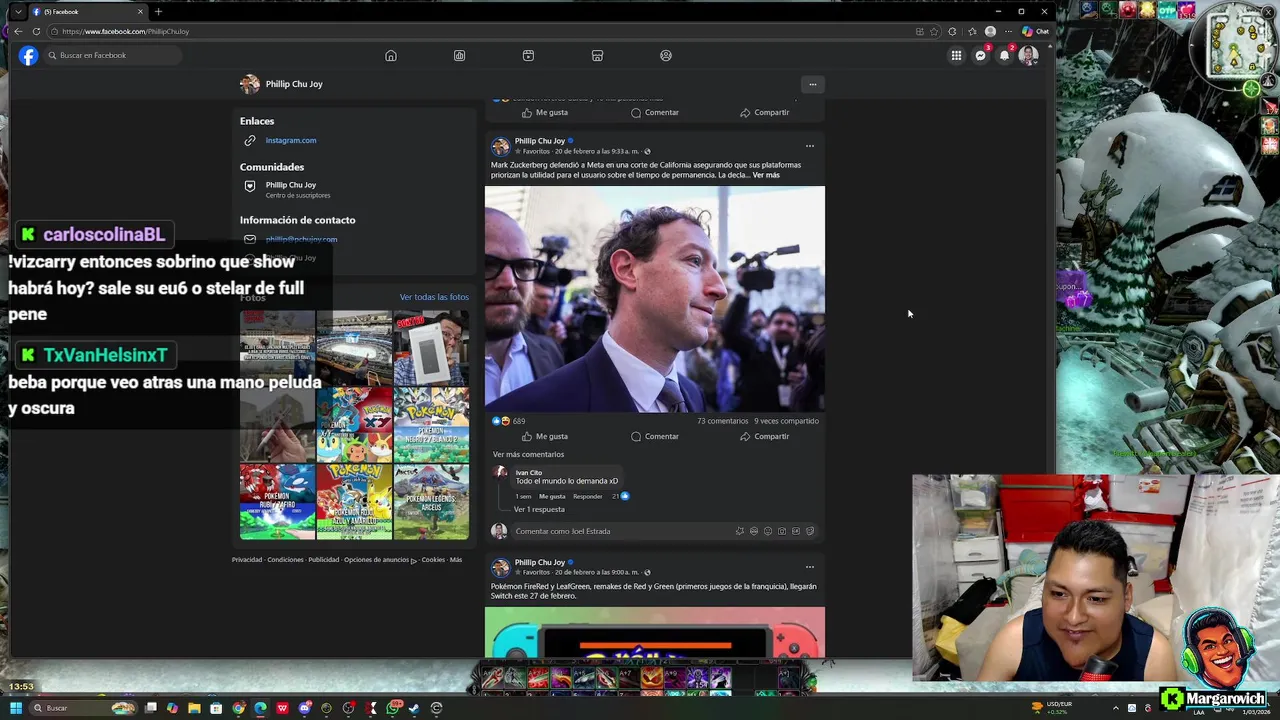Screen dimensions: 1280x720
Task: Open the Pokémon X/Y photo thumbnail
Action: (354, 425)
